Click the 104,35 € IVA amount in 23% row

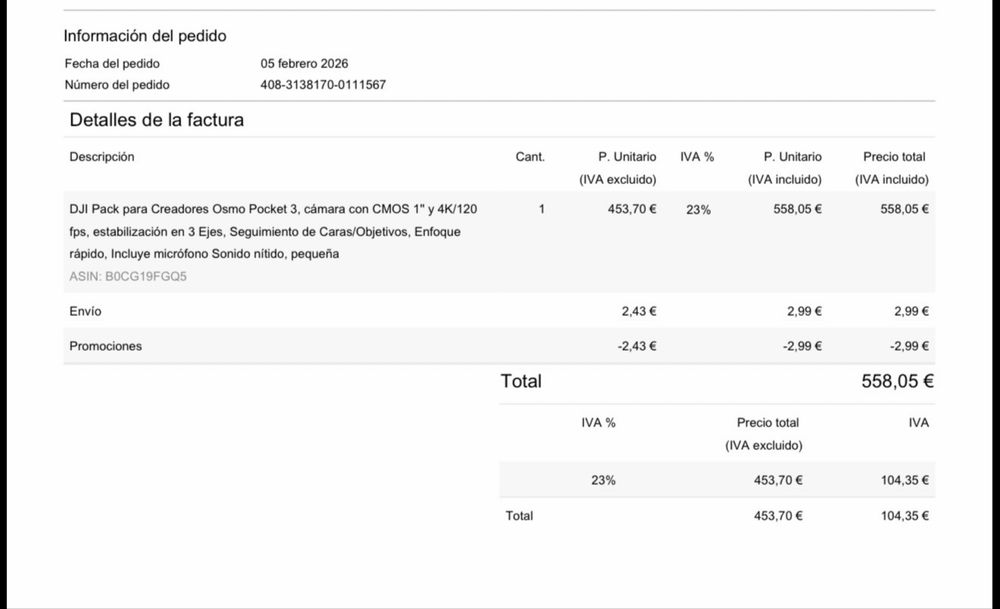coord(904,480)
